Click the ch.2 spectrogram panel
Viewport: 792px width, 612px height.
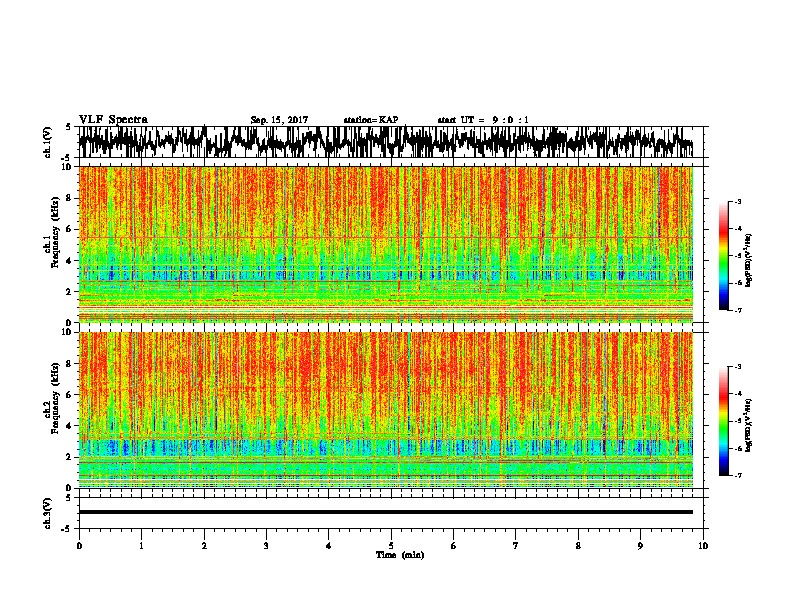[386, 410]
